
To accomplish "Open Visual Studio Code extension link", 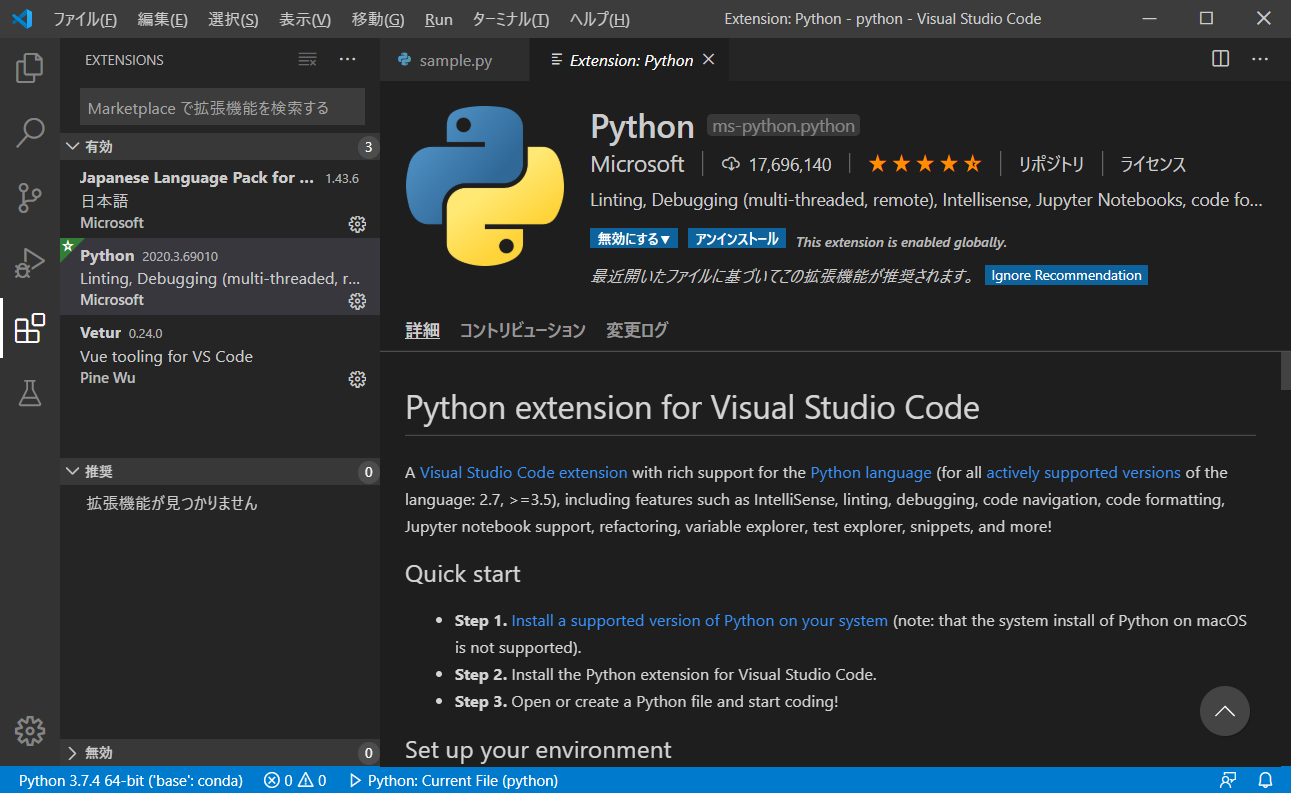I will [x=524, y=472].
